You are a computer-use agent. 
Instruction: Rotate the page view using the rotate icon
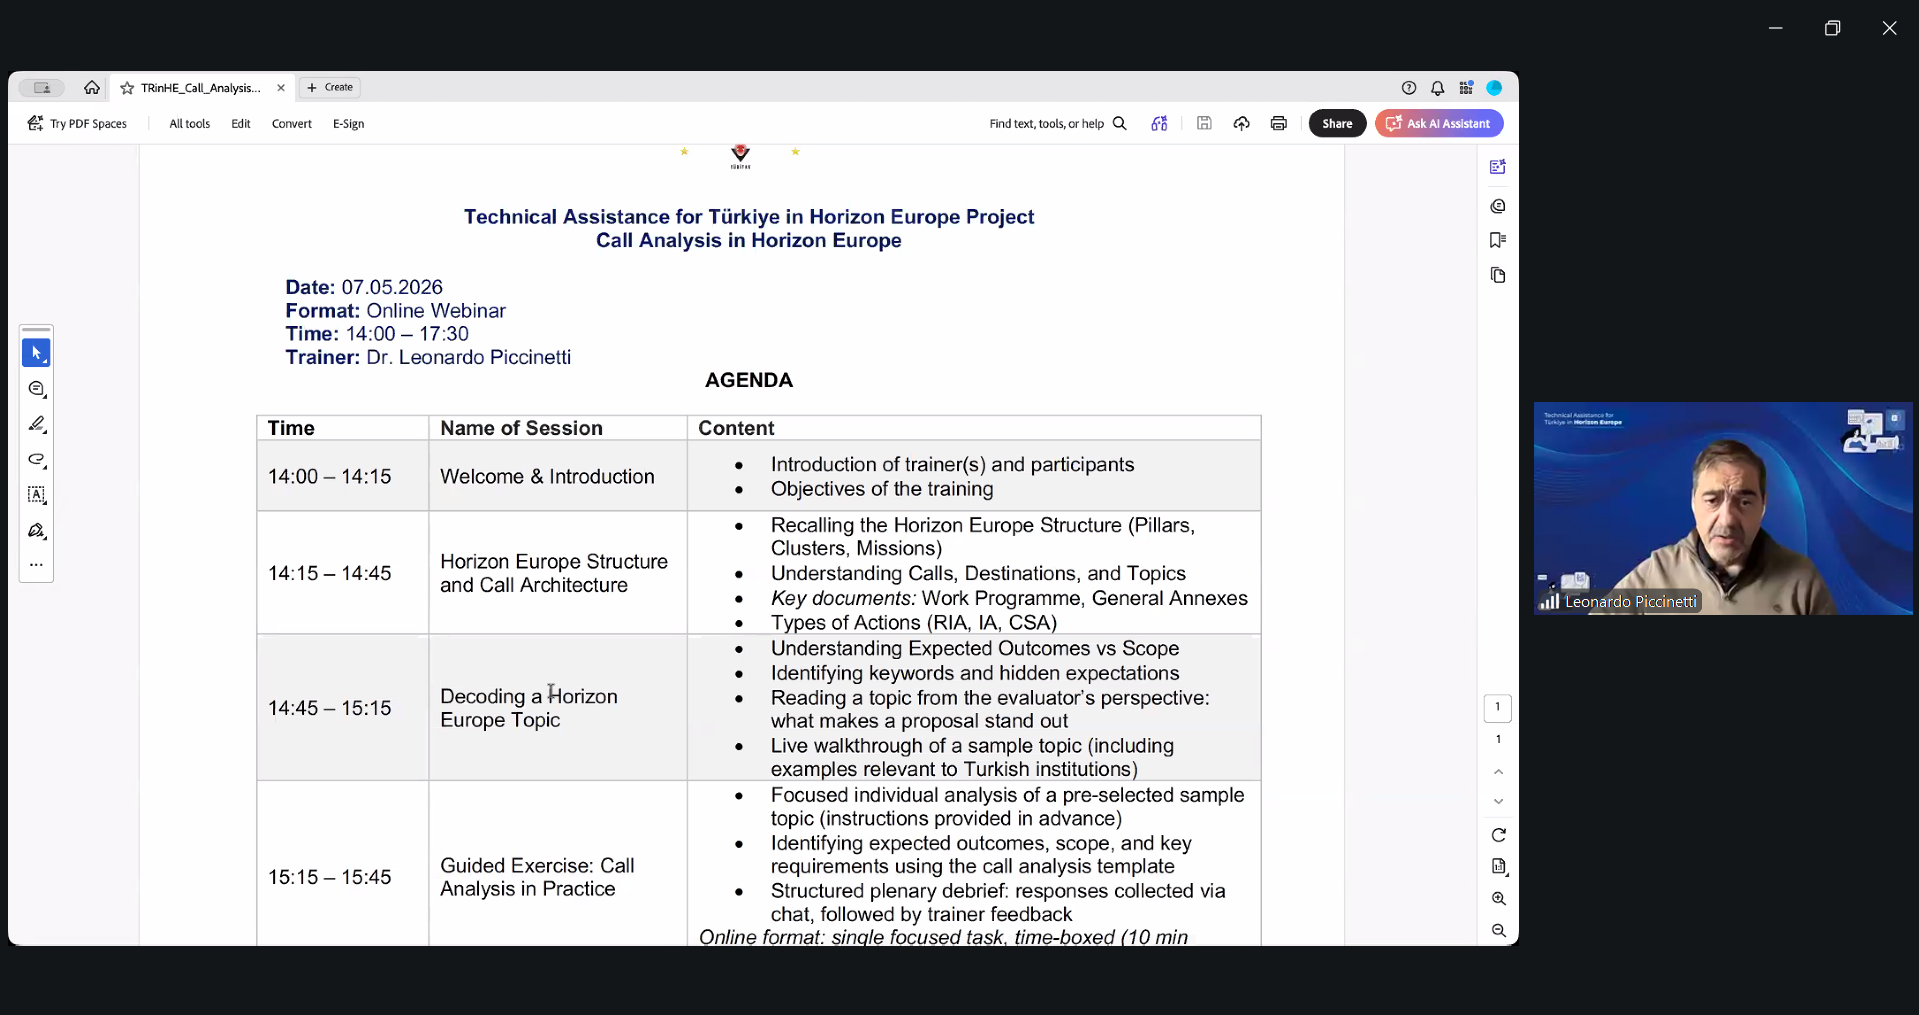(x=1498, y=835)
